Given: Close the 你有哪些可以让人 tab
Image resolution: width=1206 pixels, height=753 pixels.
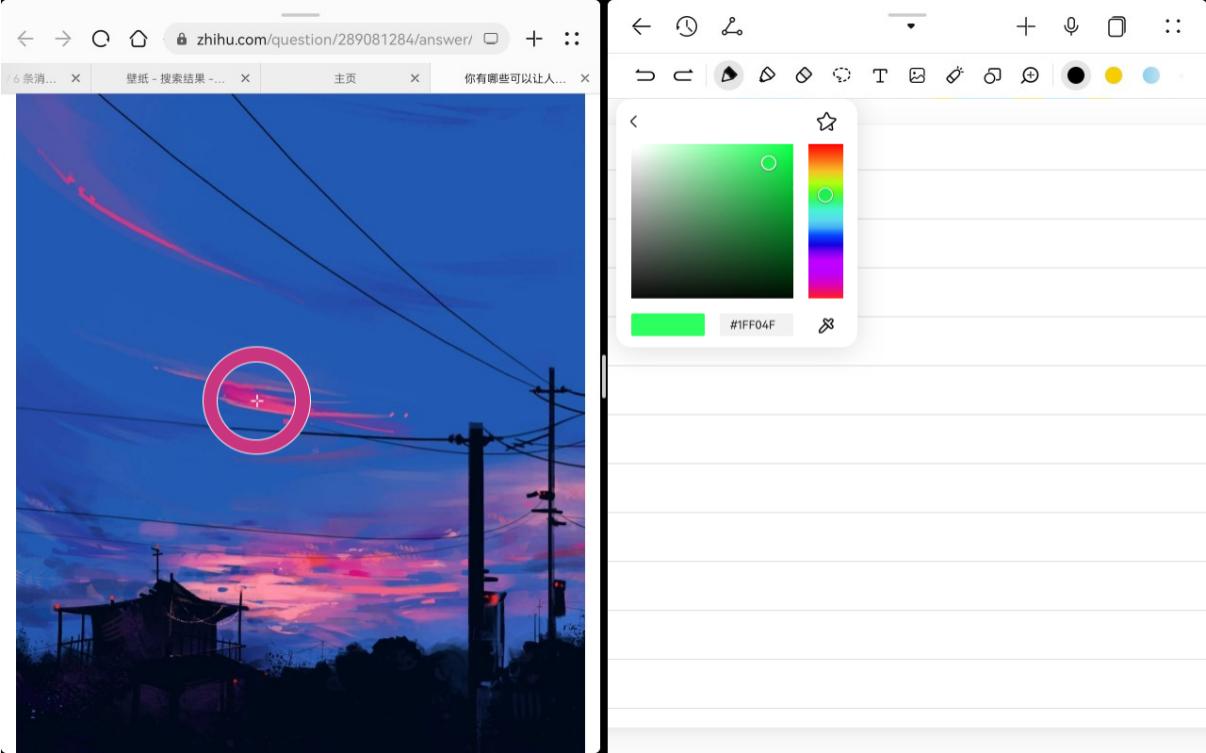Looking at the screenshot, I should click(x=585, y=78).
